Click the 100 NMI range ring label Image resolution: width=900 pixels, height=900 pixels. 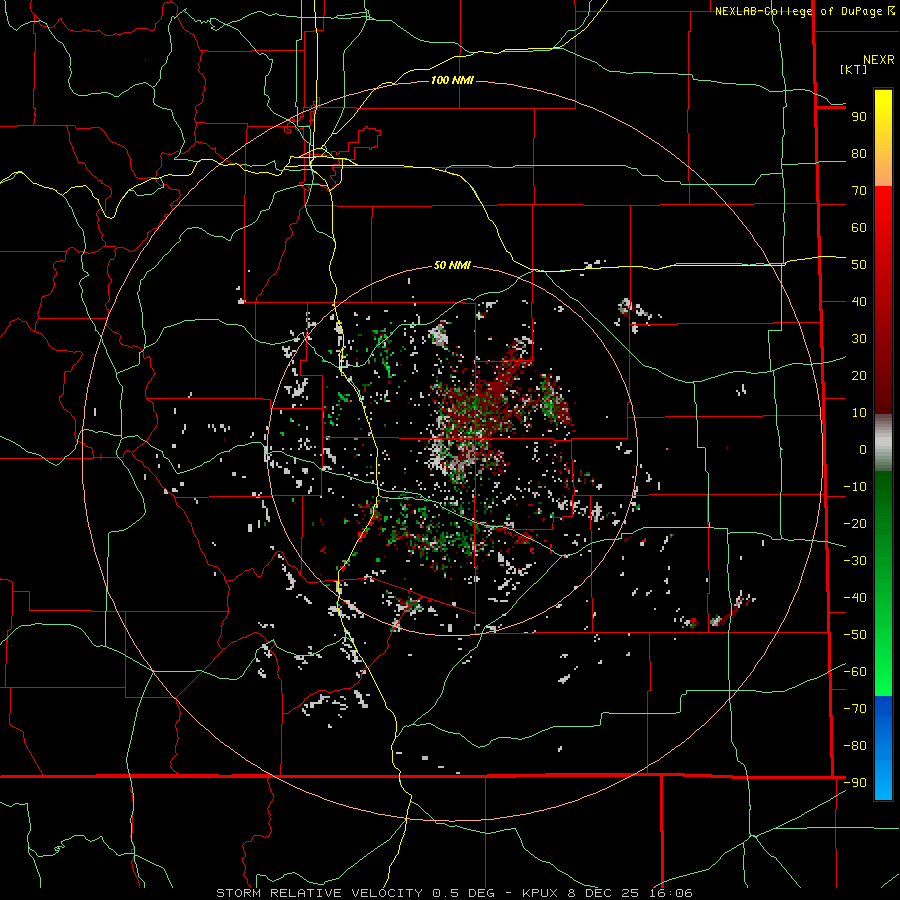tap(452, 80)
